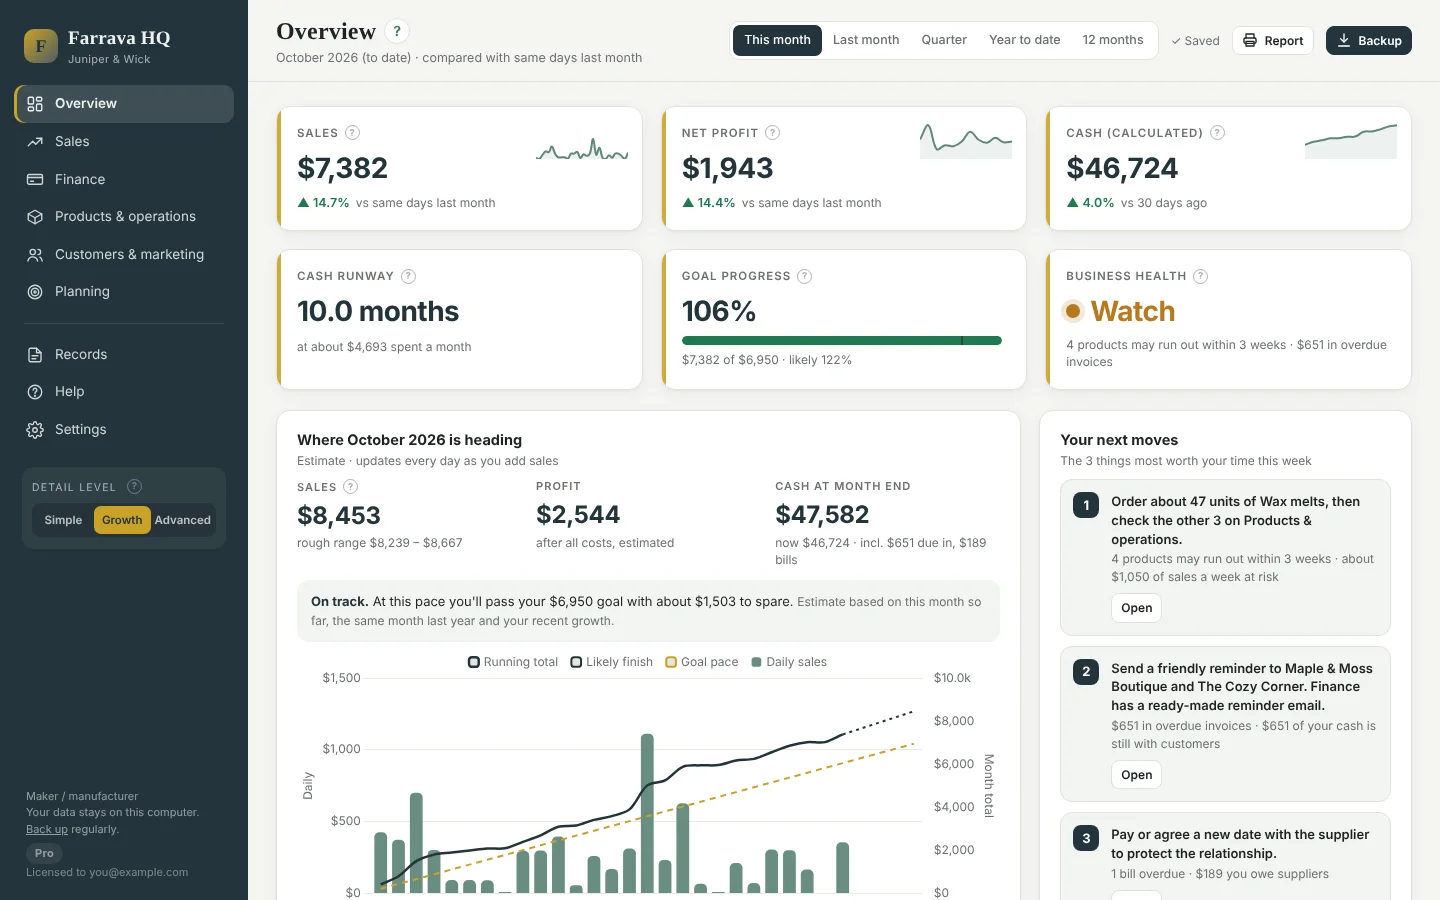Click the Back up link in sidebar footer

[47, 829]
